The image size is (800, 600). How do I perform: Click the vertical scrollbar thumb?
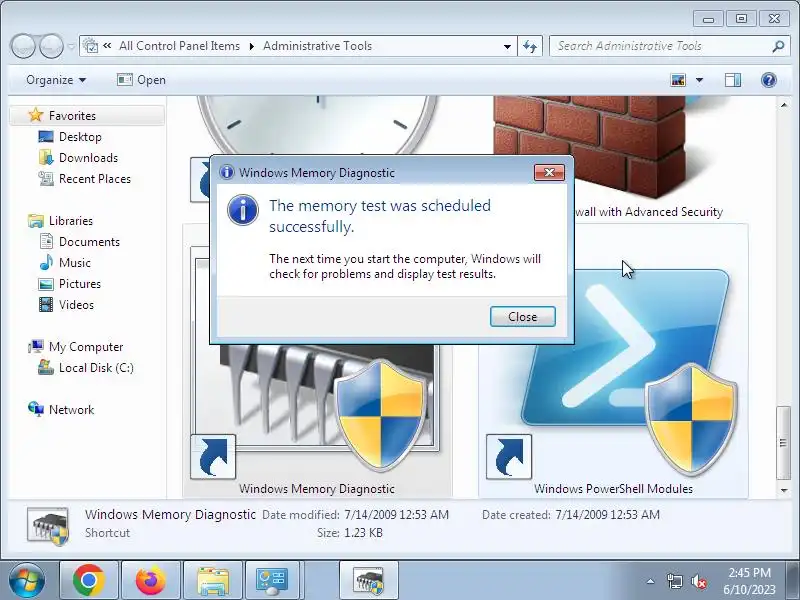coord(783,443)
